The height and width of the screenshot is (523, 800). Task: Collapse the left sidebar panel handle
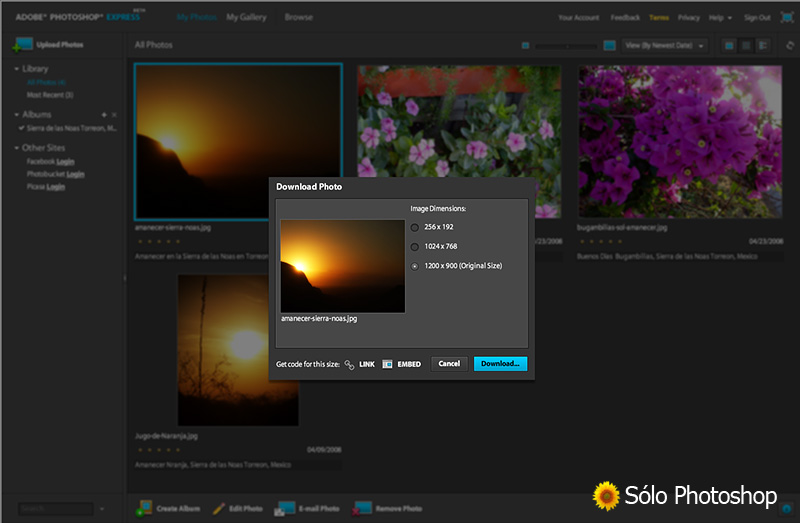click(x=124, y=278)
